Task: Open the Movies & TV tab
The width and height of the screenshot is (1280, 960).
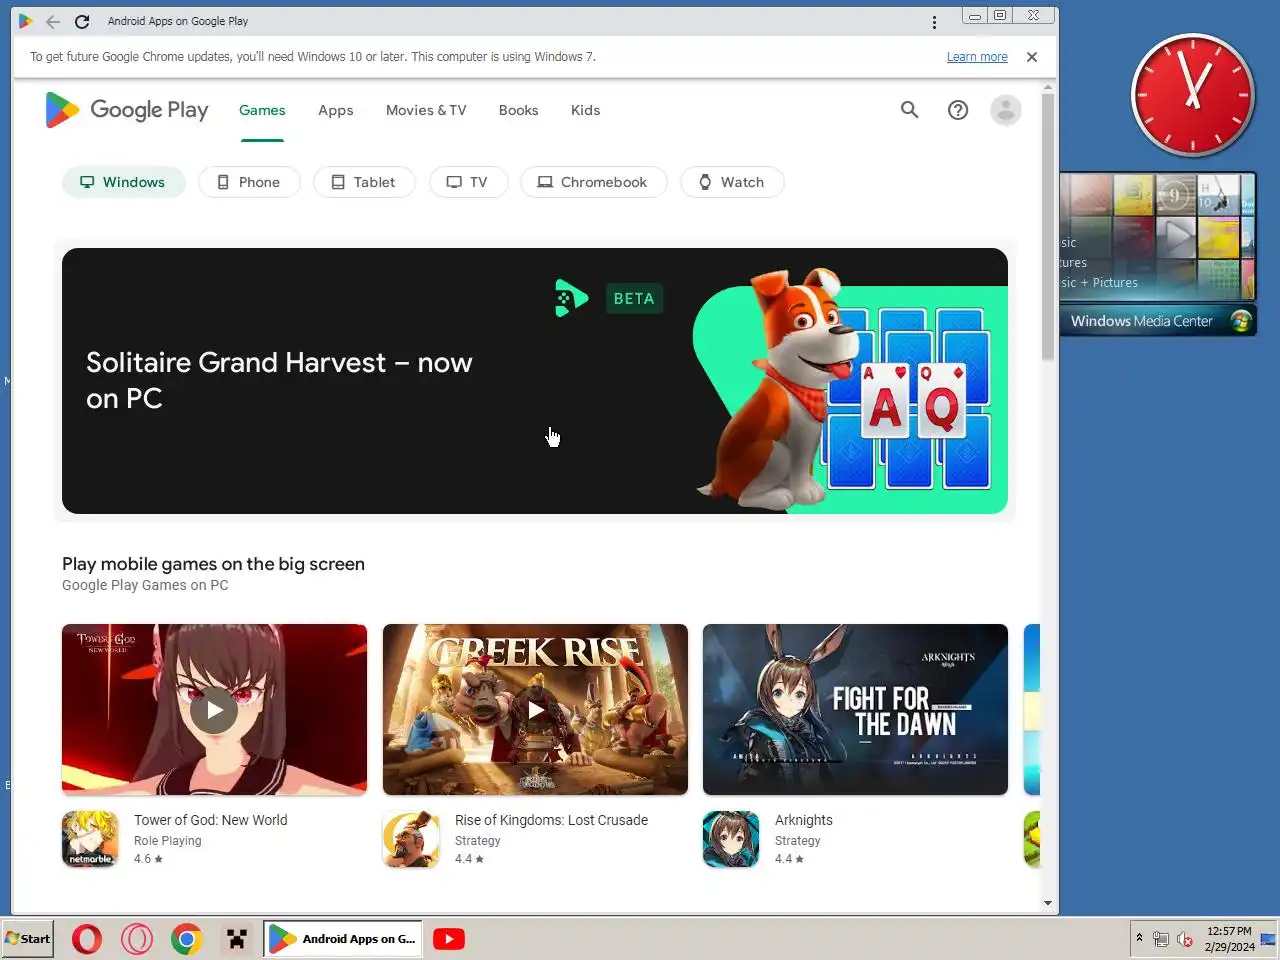Action: (426, 110)
